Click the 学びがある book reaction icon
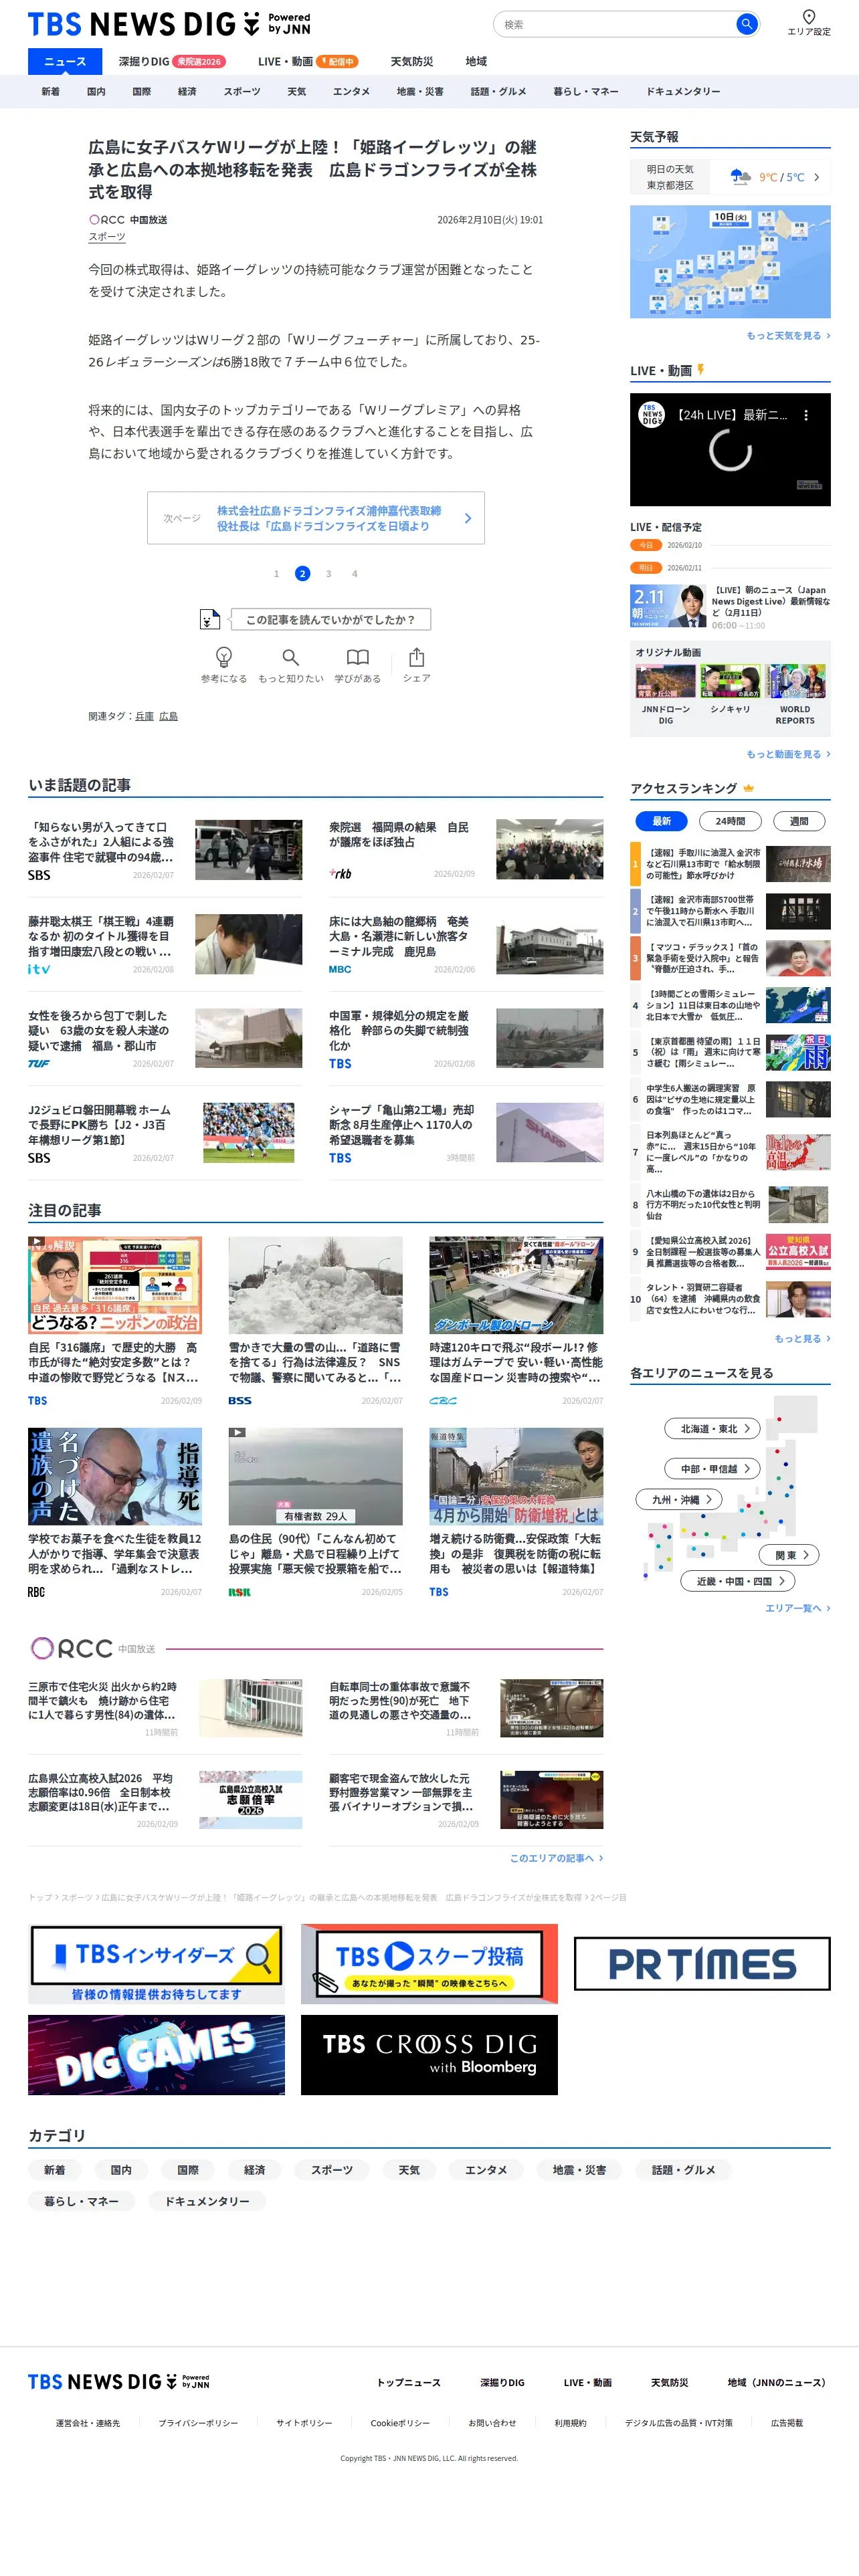Viewport: 859px width, 2576px height. tap(357, 657)
